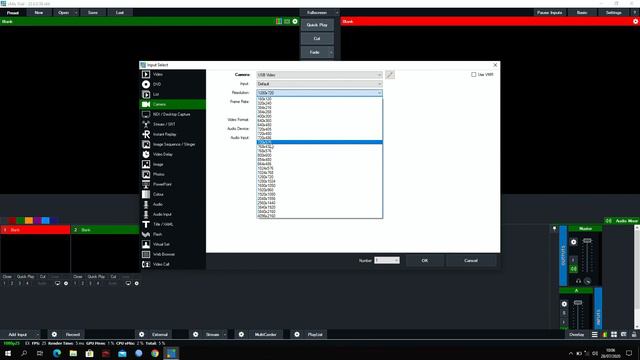Toggle overlay 3 on input 2
Screen dimensions: 640x360
pyautogui.click(x=90, y=283)
